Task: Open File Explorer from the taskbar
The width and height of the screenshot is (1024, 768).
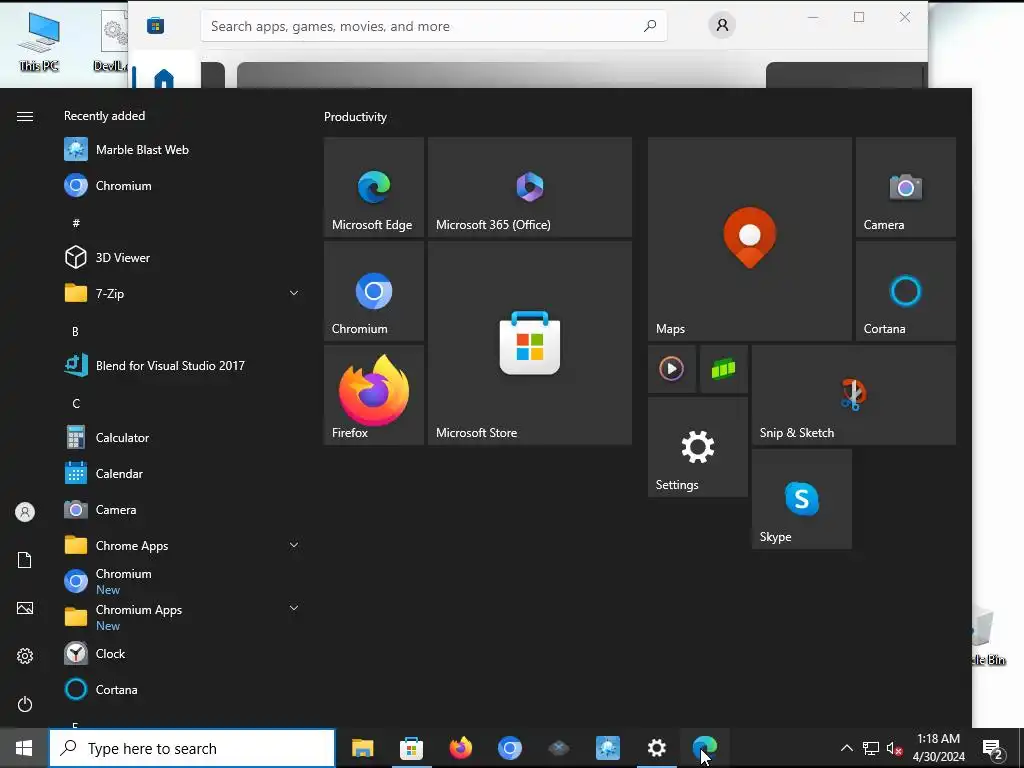Action: pos(362,748)
